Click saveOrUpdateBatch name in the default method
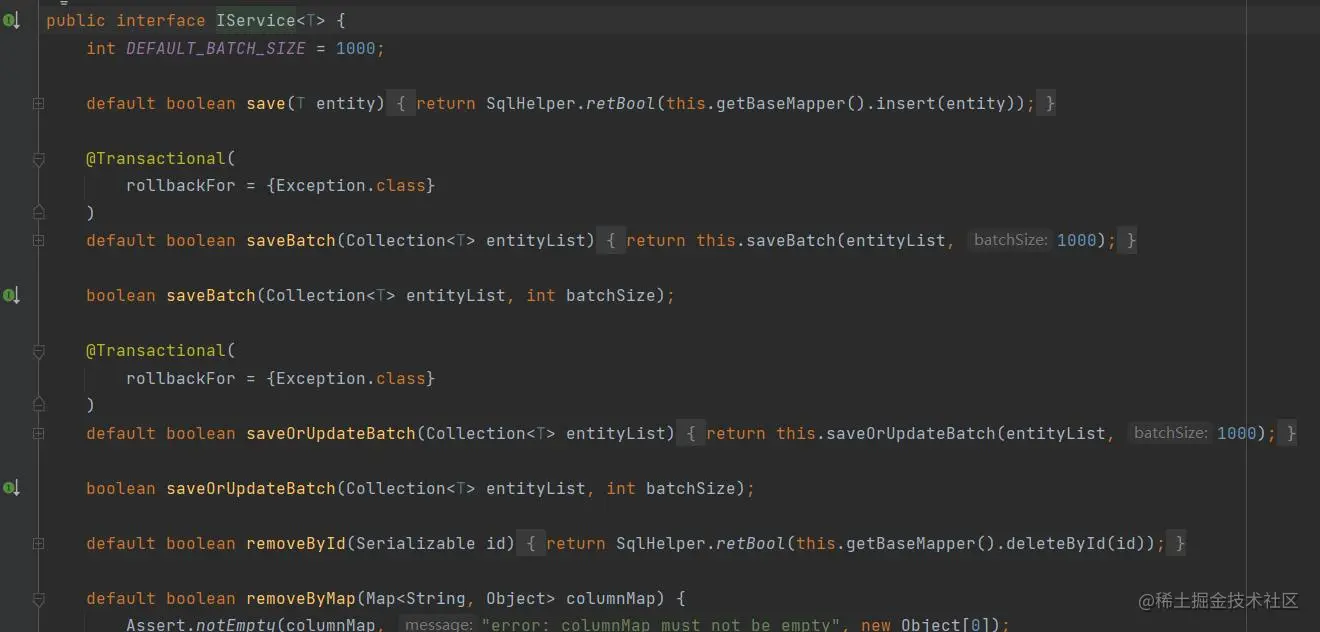The height and width of the screenshot is (632, 1320). (331, 433)
